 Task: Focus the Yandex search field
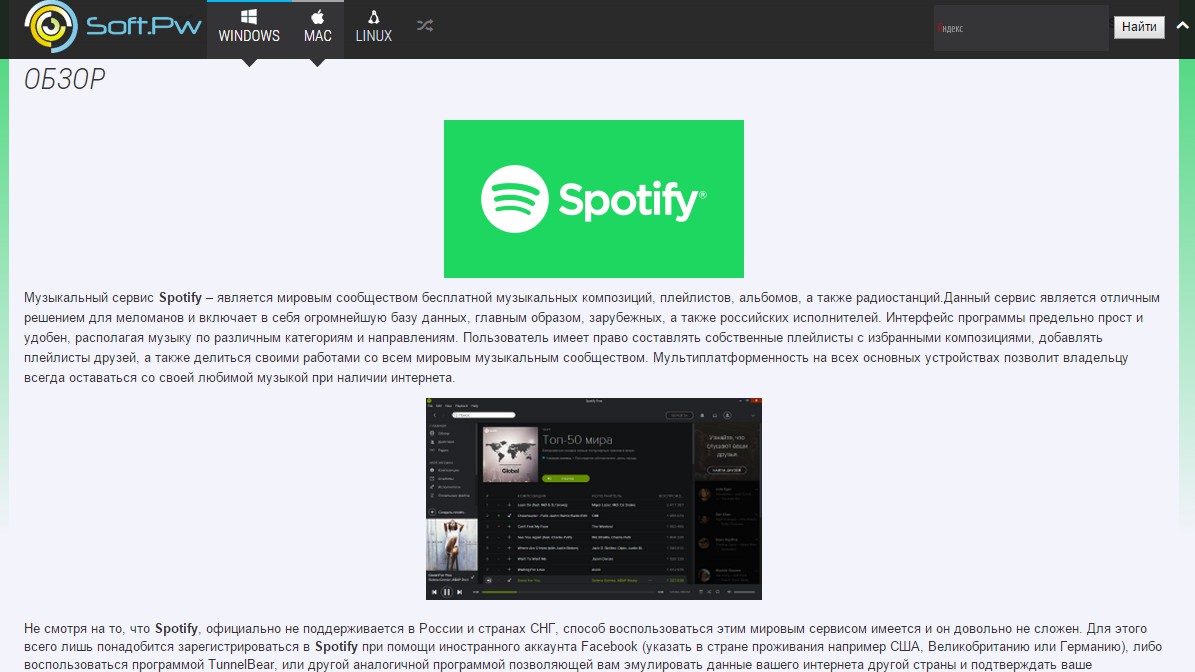coord(1021,28)
